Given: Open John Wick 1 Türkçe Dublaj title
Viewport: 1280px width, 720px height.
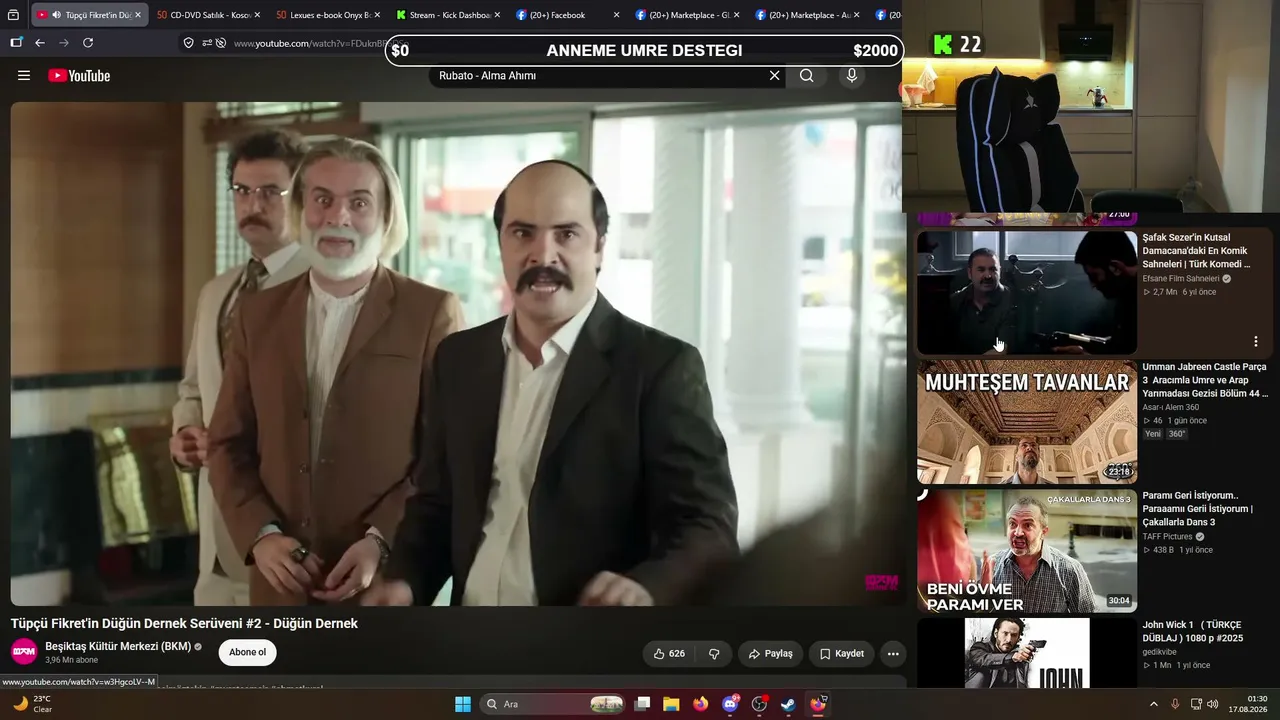Looking at the screenshot, I should pyautogui.click(x=1193, y=632).
